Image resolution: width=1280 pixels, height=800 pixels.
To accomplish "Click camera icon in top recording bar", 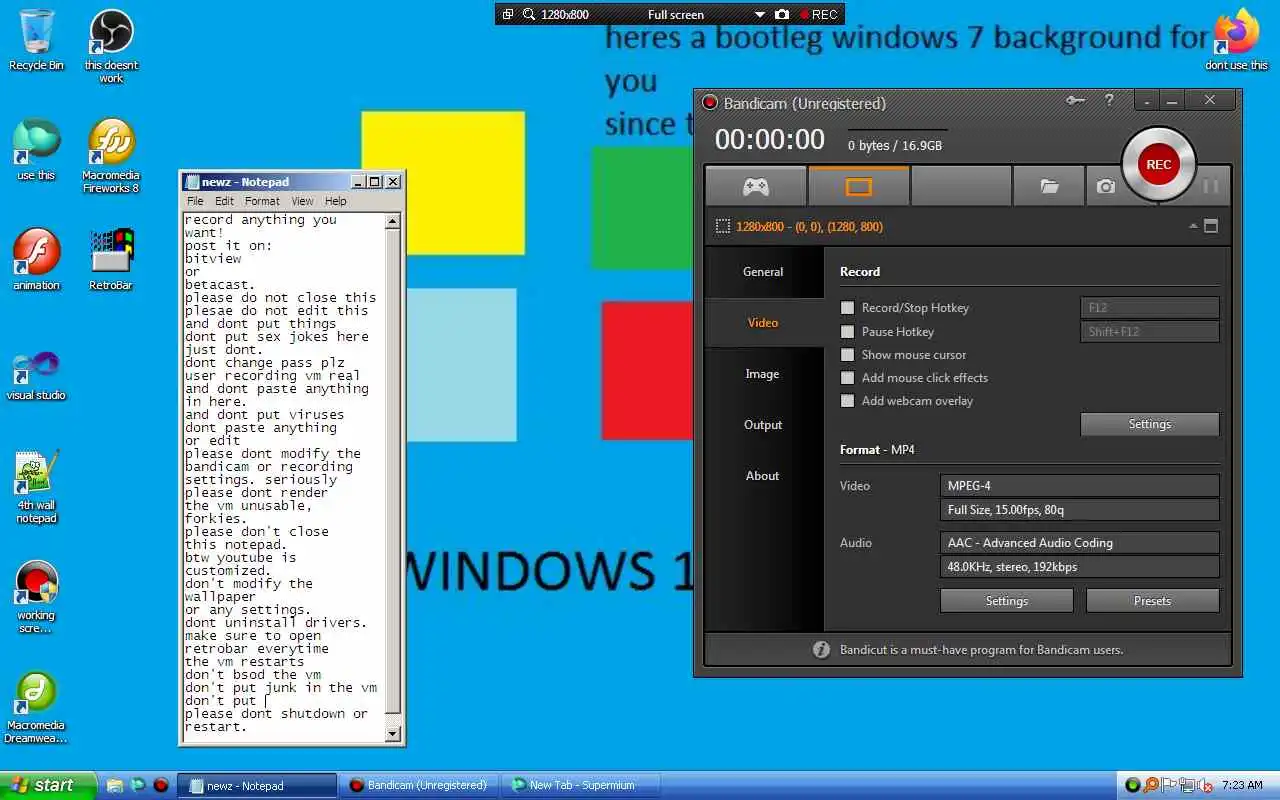I will tap(782, 14).
